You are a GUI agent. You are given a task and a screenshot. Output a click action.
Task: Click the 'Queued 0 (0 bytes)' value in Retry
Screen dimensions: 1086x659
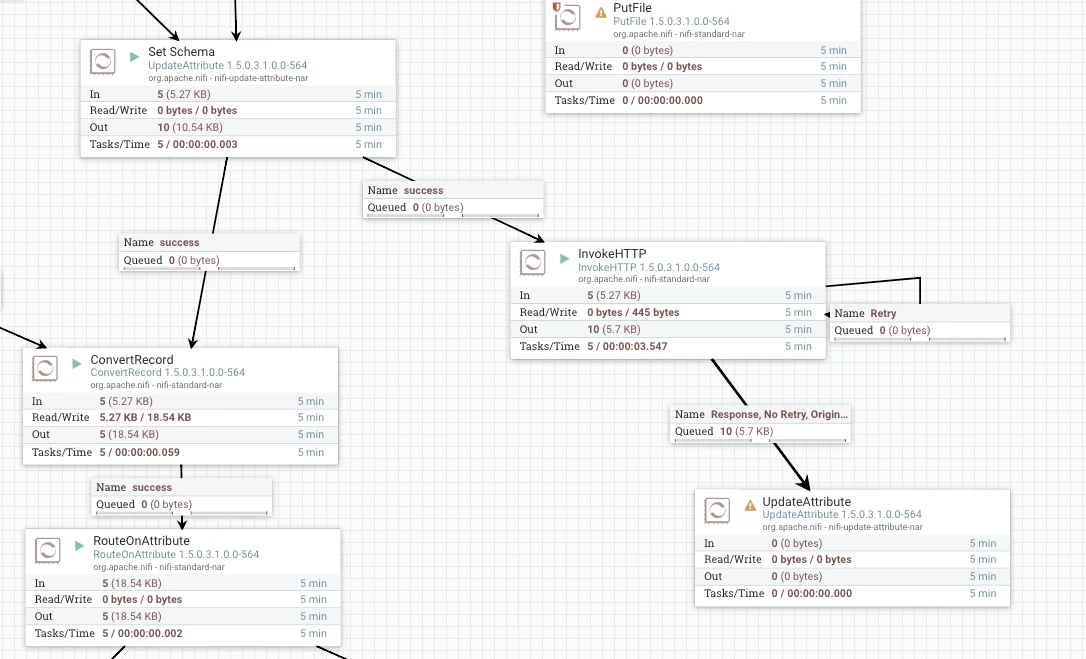tap(905, 331)
